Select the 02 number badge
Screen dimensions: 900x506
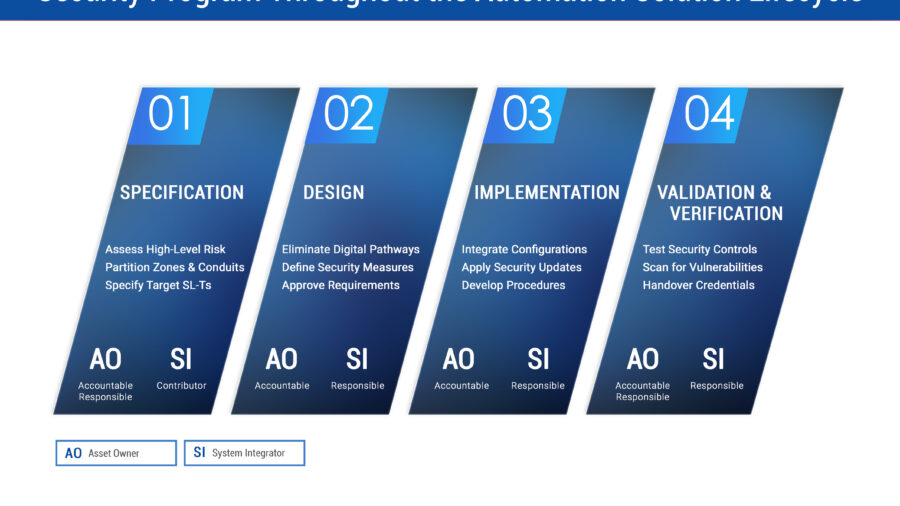tap(348, 115)
